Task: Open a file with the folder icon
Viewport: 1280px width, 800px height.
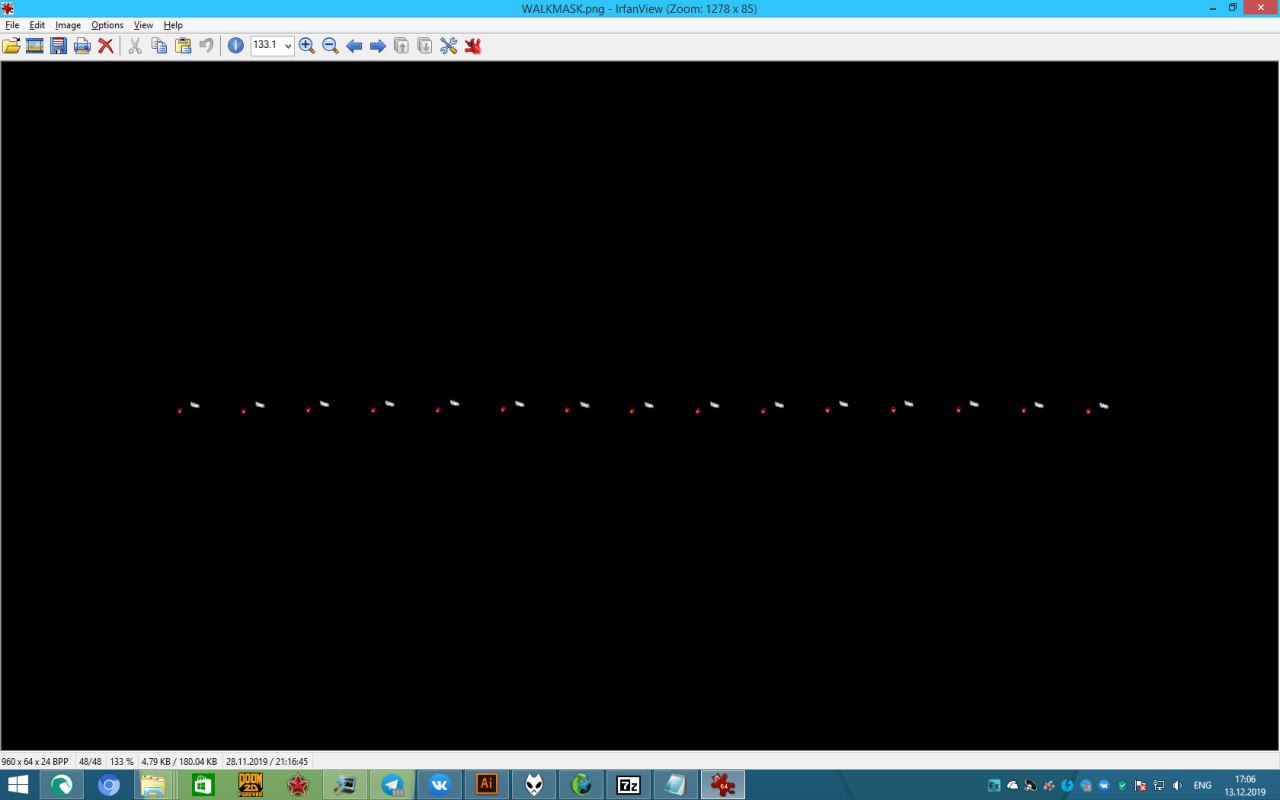Action: pos(11,45)
